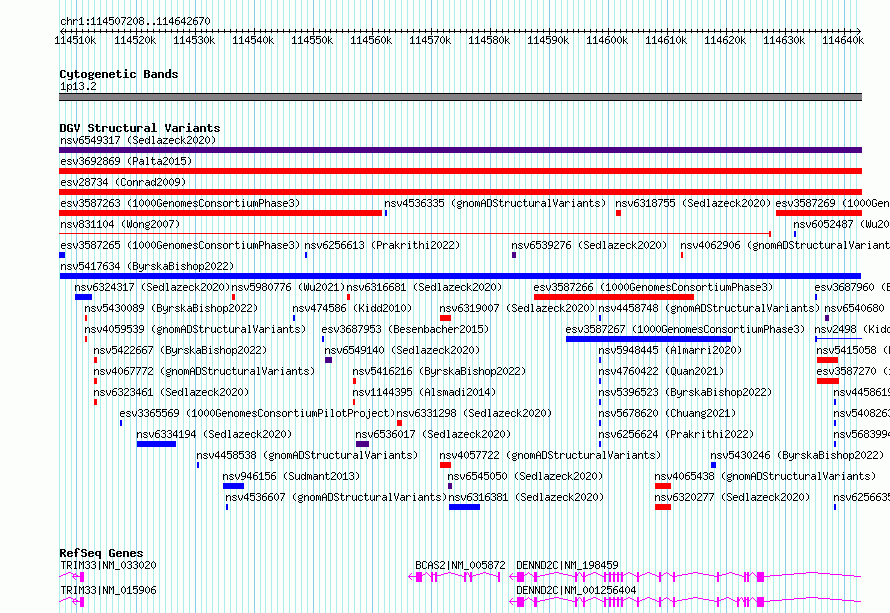Click nsv6323461 (Sedlazeck2020) label
The height and width of the screenshot is (613, 890).
point(171,392)
